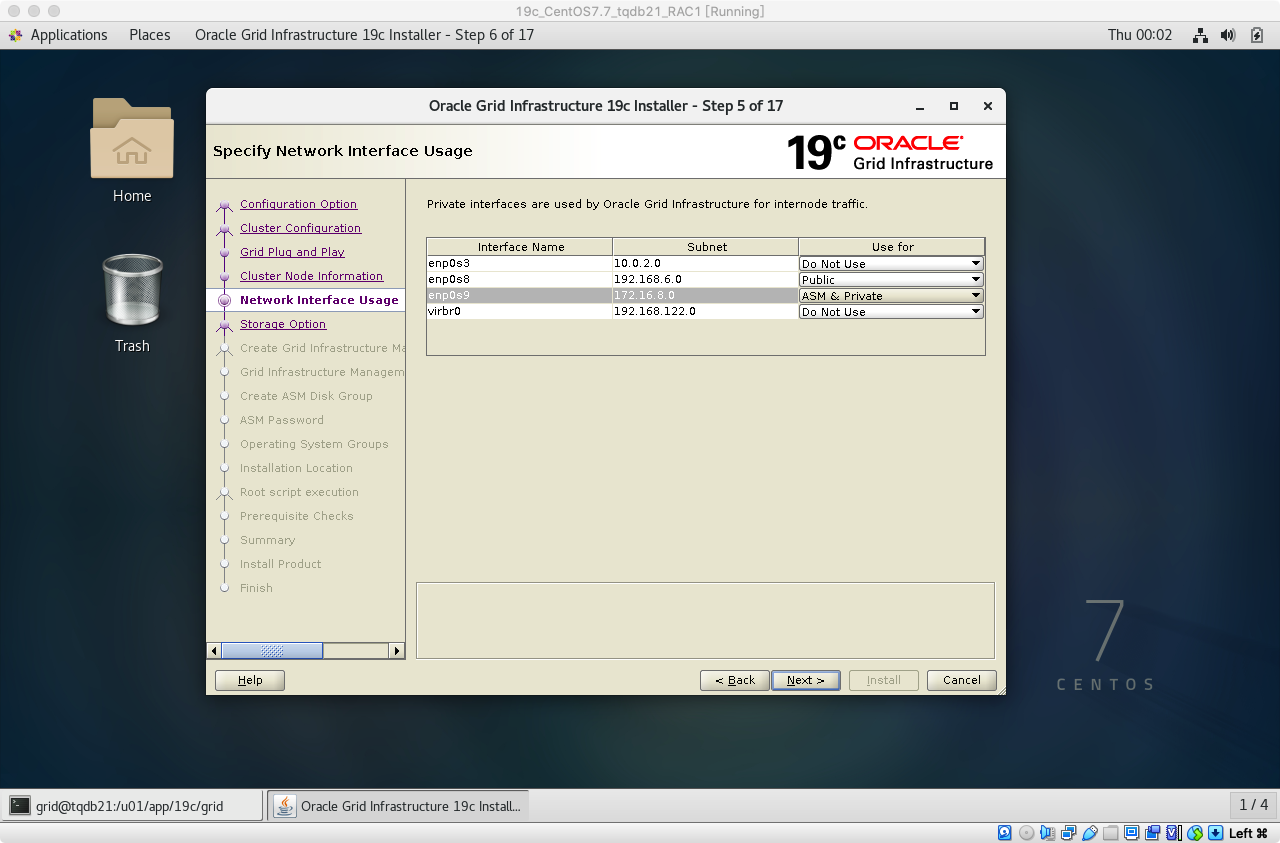Click sidebar scroll left arrow
Image resolution: width=1280 pixels, height=843 pixels.
click(x=214, y=650)
